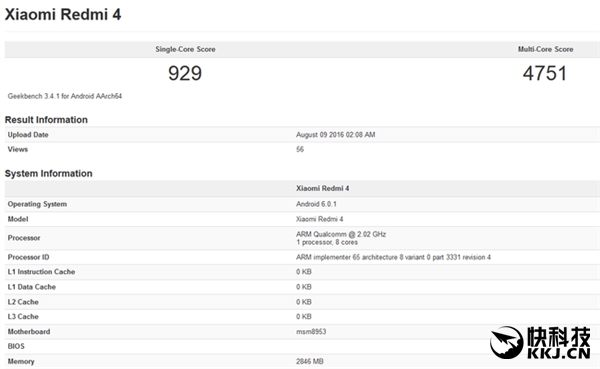This screenshot has height=369, width=600.
Task: Click the Views count value
Action: [300, 149]
